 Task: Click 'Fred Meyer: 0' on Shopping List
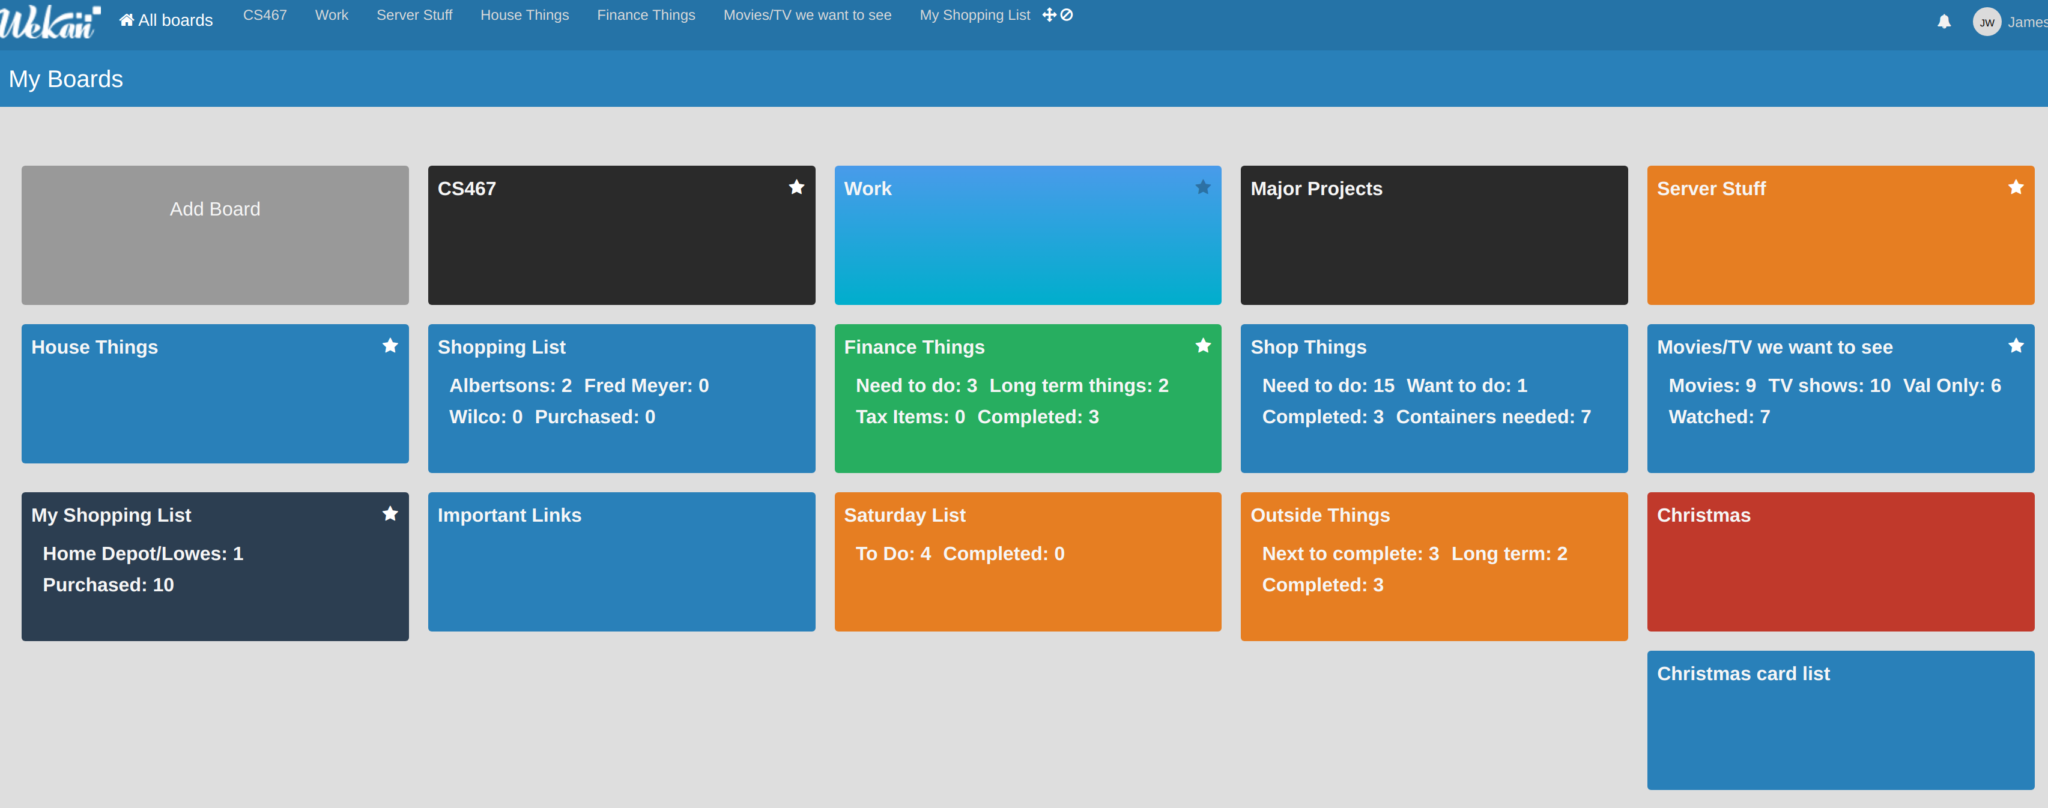646,386
